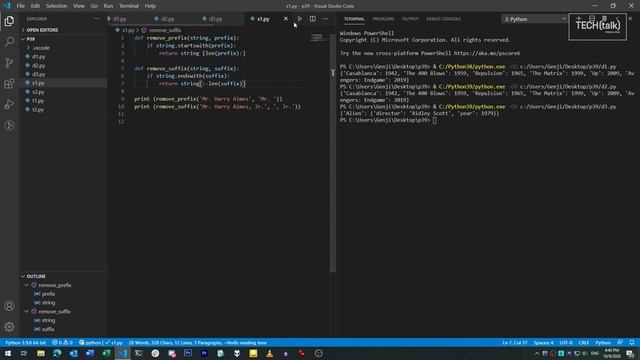
Task: Open the Go menu
Action: [94, 6]
